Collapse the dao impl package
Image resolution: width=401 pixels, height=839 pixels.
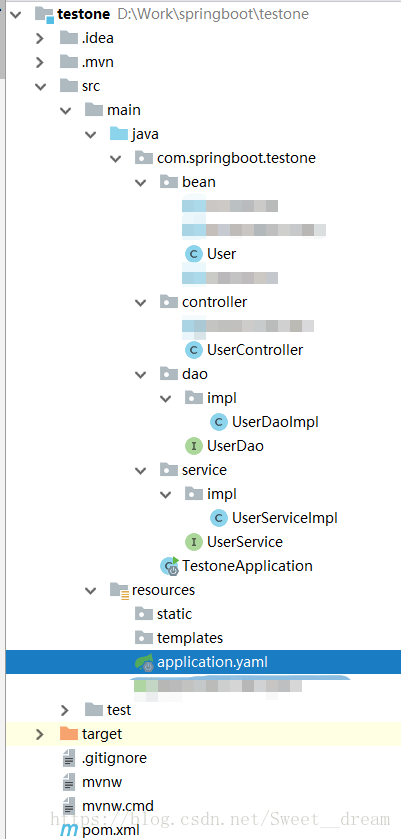click(166, 399)
